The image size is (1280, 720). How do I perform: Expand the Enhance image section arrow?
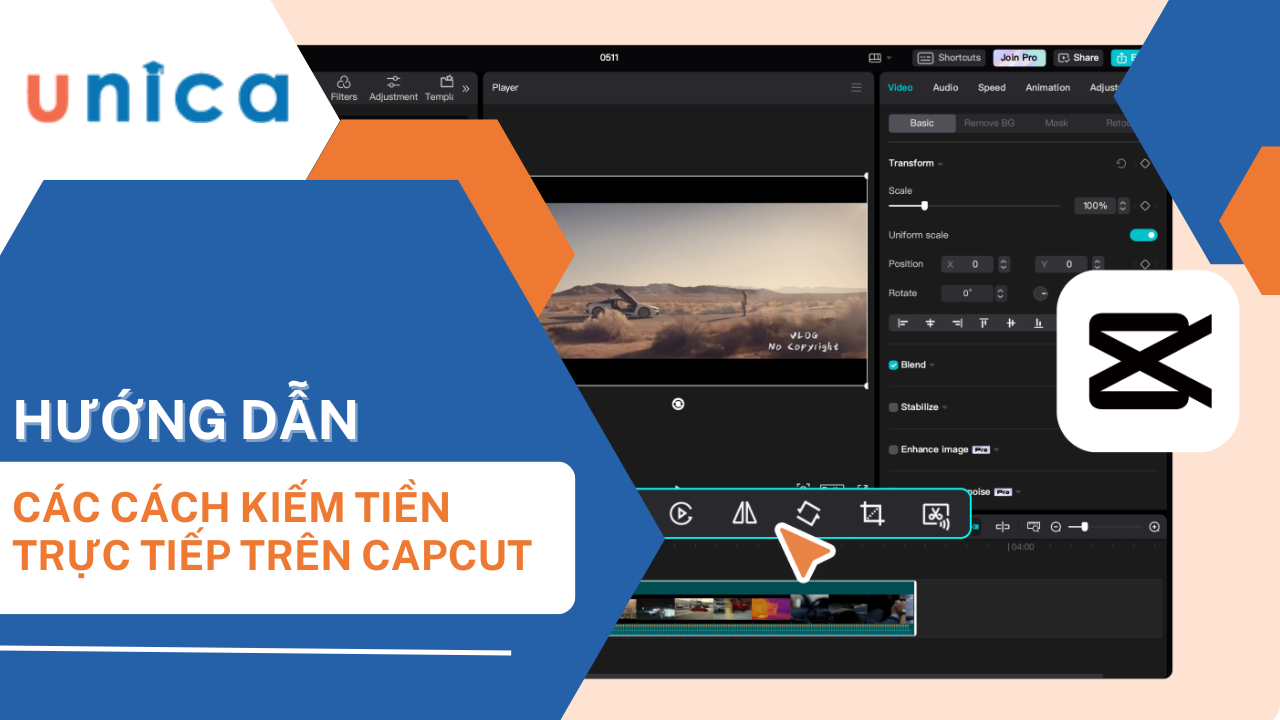pyautogui.click(x=997, y=450)
